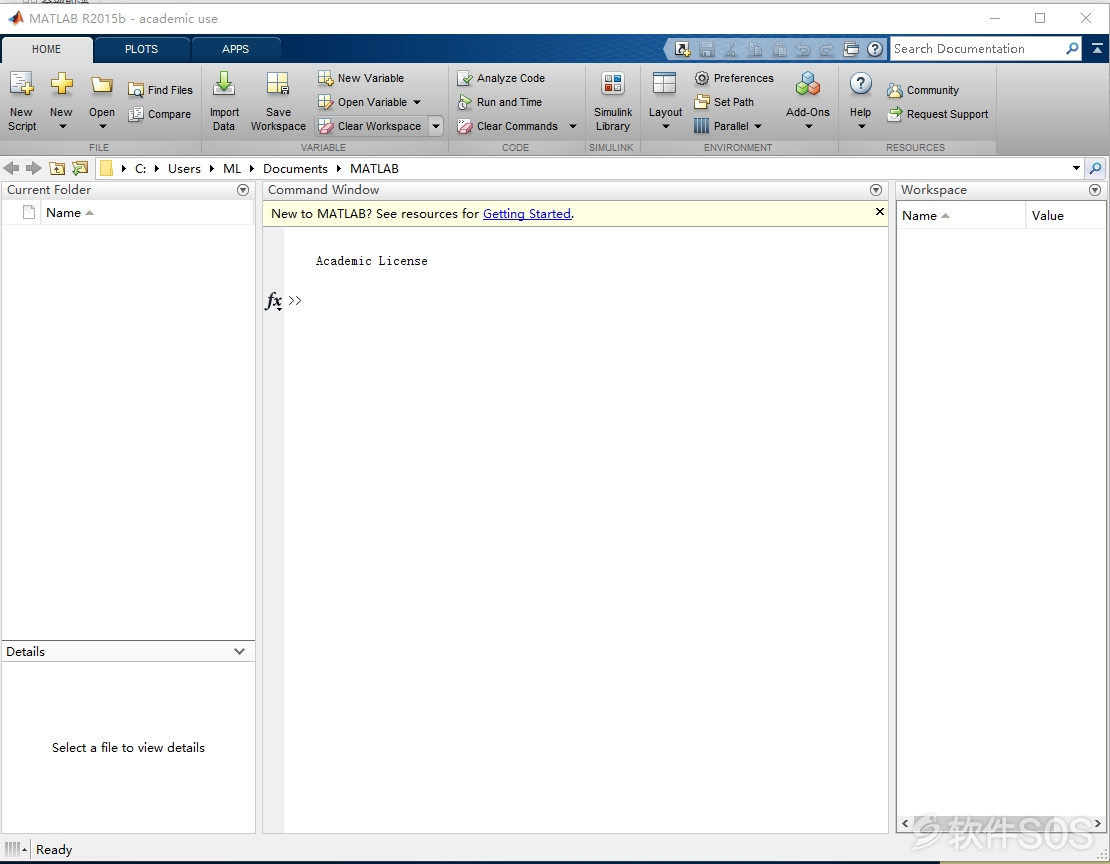This screenshot has width=1110, height=864.
Task: Open the New file menu
Action: click(x=61, y=101)
